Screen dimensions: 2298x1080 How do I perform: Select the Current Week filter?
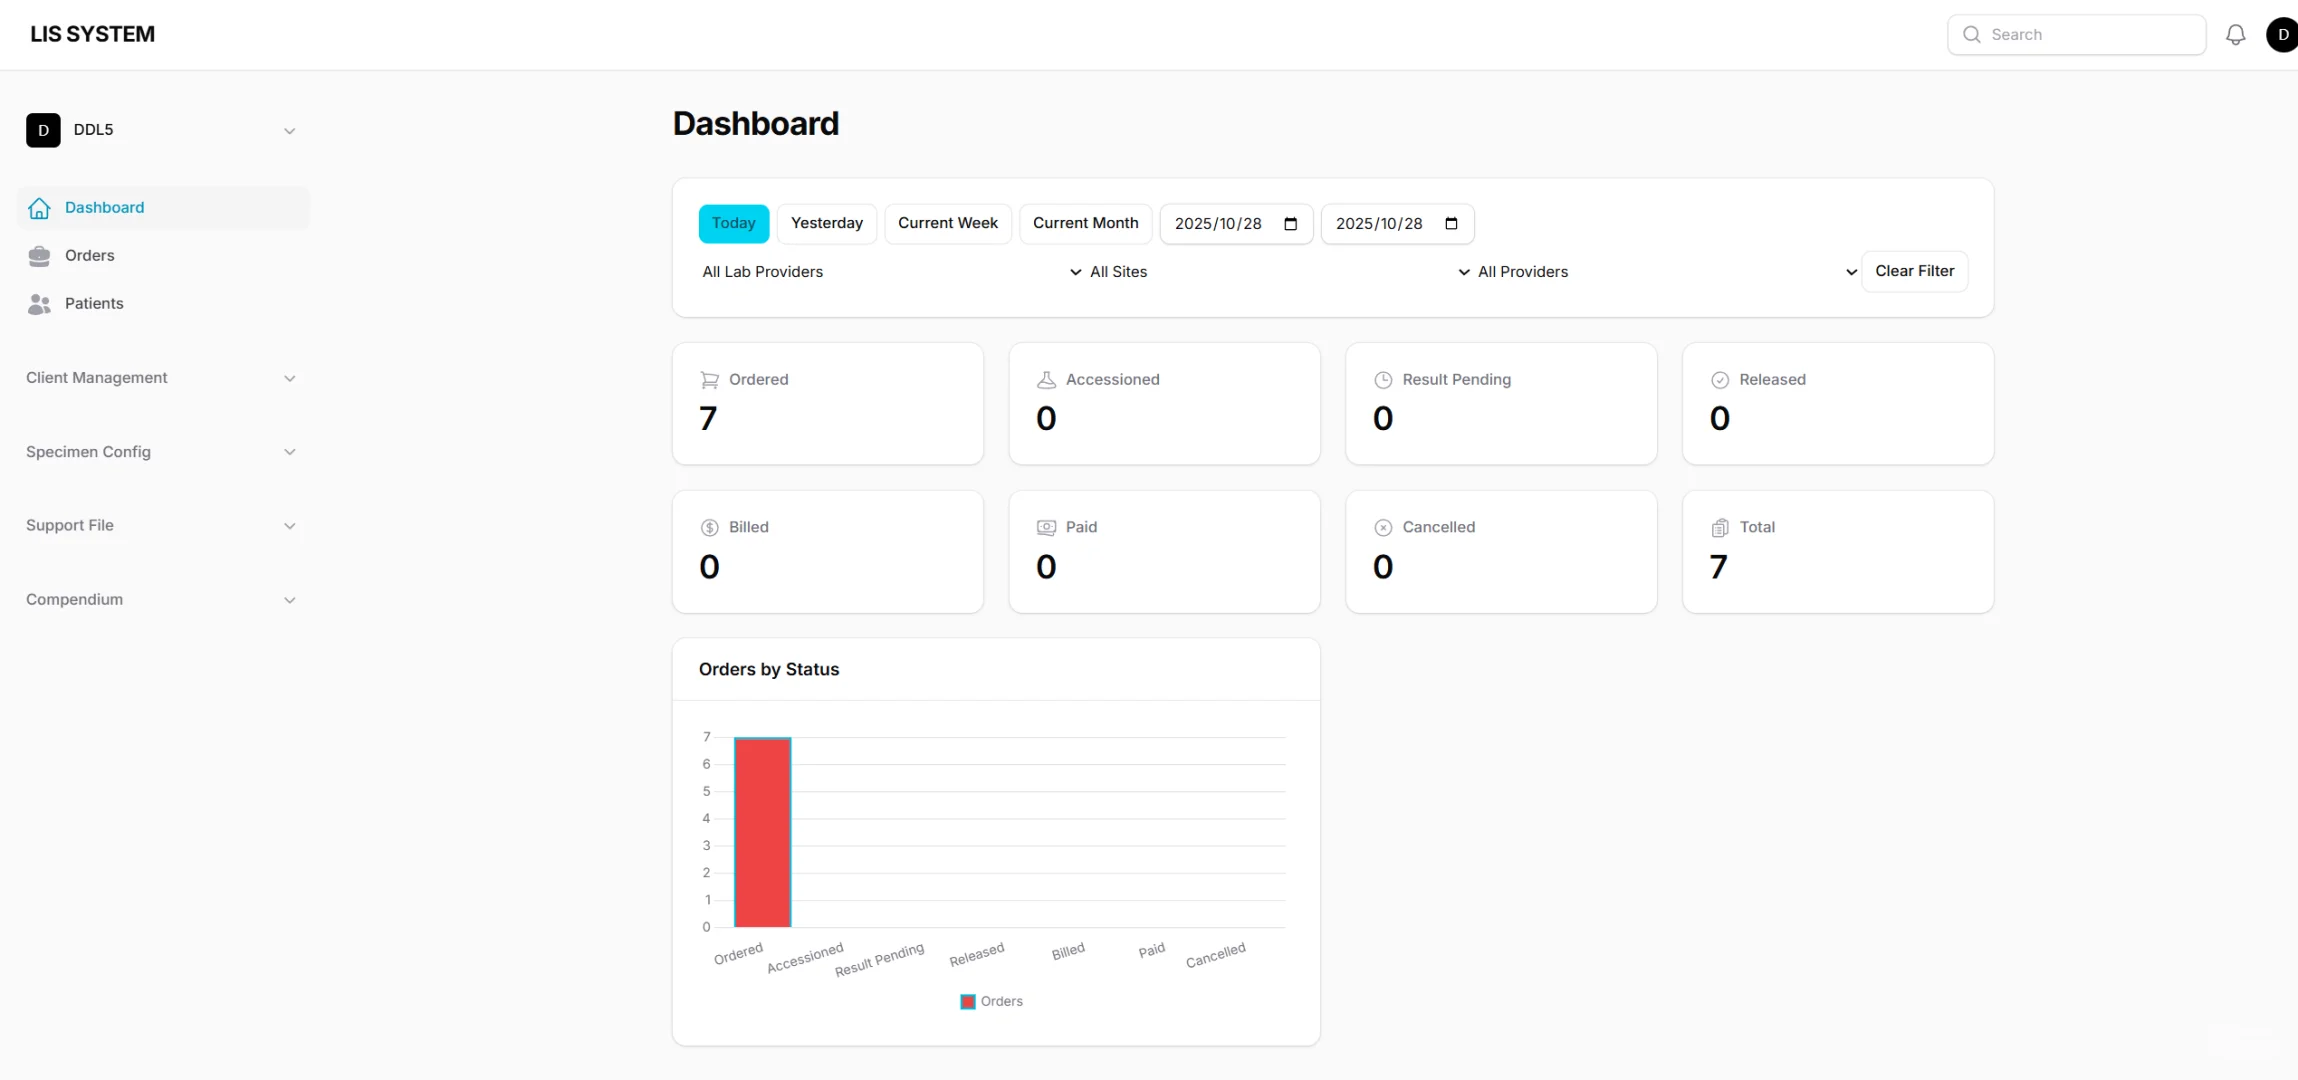pos(947,223)
